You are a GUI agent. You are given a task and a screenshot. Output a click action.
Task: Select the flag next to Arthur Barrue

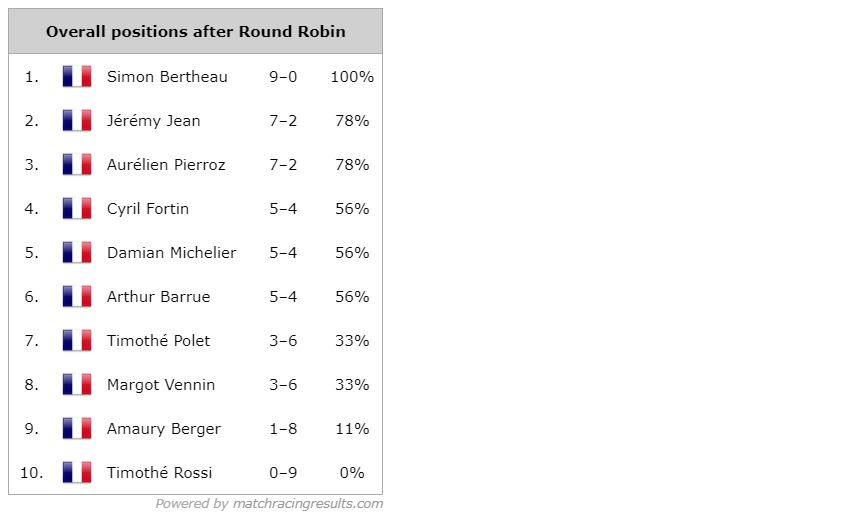77,296
